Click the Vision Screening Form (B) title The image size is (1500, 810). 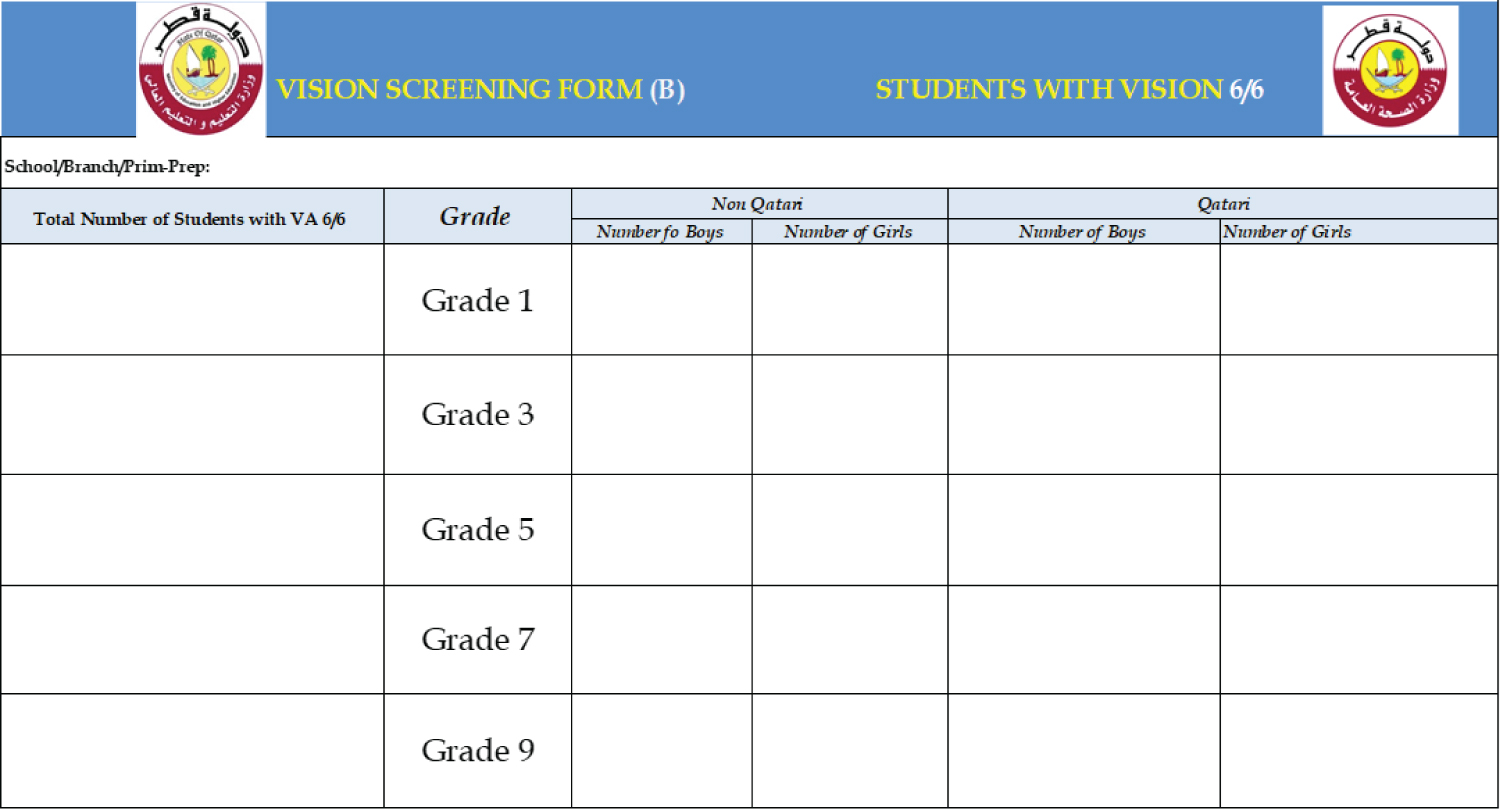(x=481, y=90)
